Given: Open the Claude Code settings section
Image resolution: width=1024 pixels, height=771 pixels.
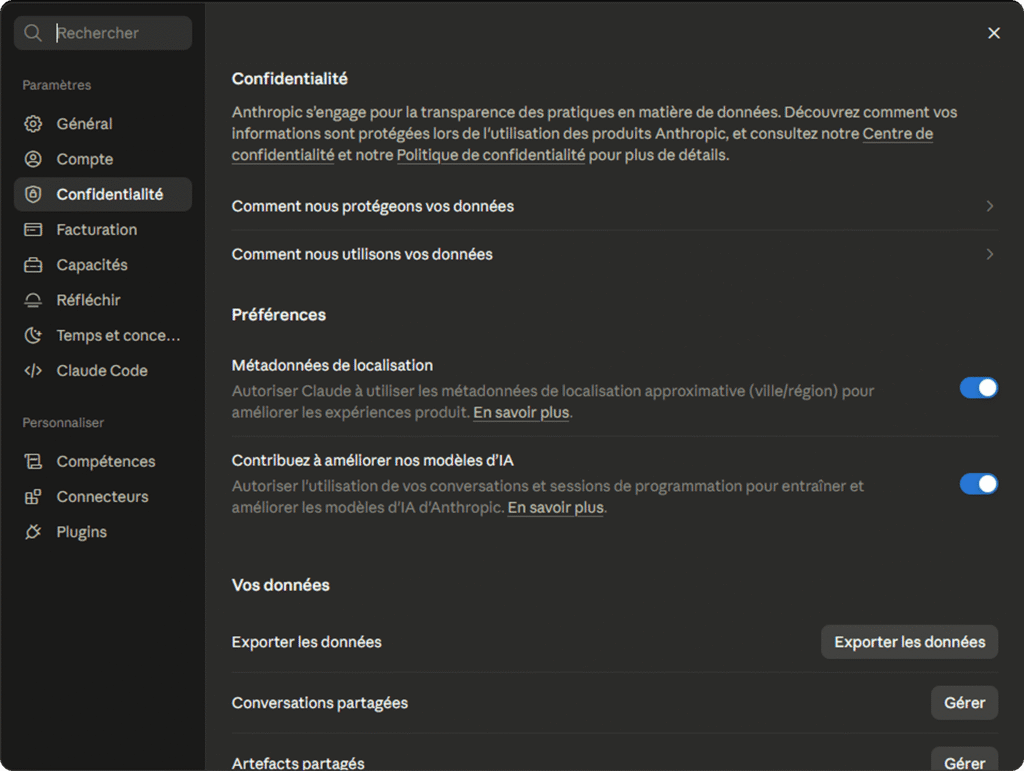Looking at the screenshot, I should pyautogui.click(x=103, y=370).
